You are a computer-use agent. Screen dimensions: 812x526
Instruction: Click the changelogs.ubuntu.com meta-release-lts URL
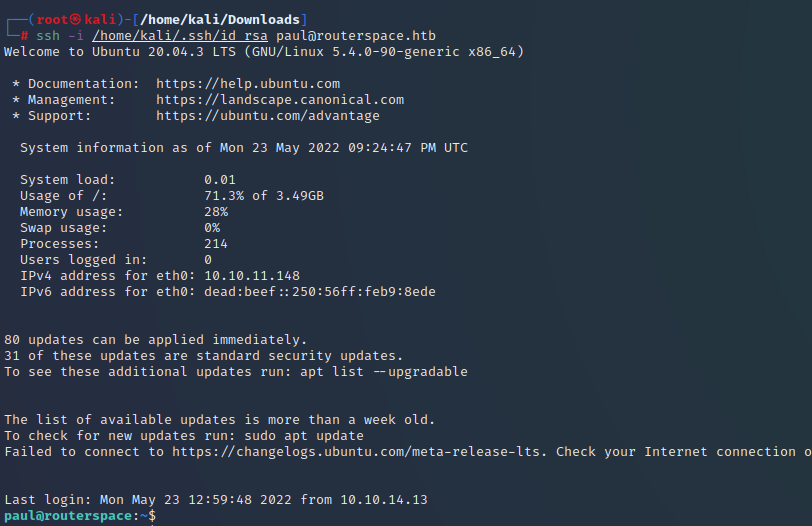(x=357, y=451)
